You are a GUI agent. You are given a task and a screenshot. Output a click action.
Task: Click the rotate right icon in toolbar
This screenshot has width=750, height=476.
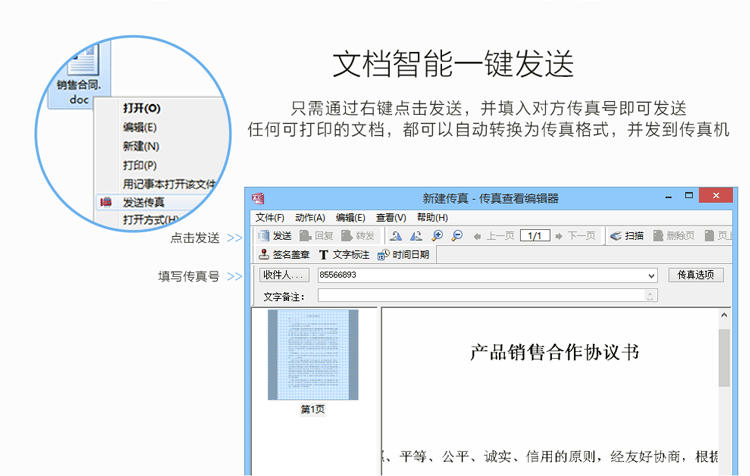(x=416, y=236)
